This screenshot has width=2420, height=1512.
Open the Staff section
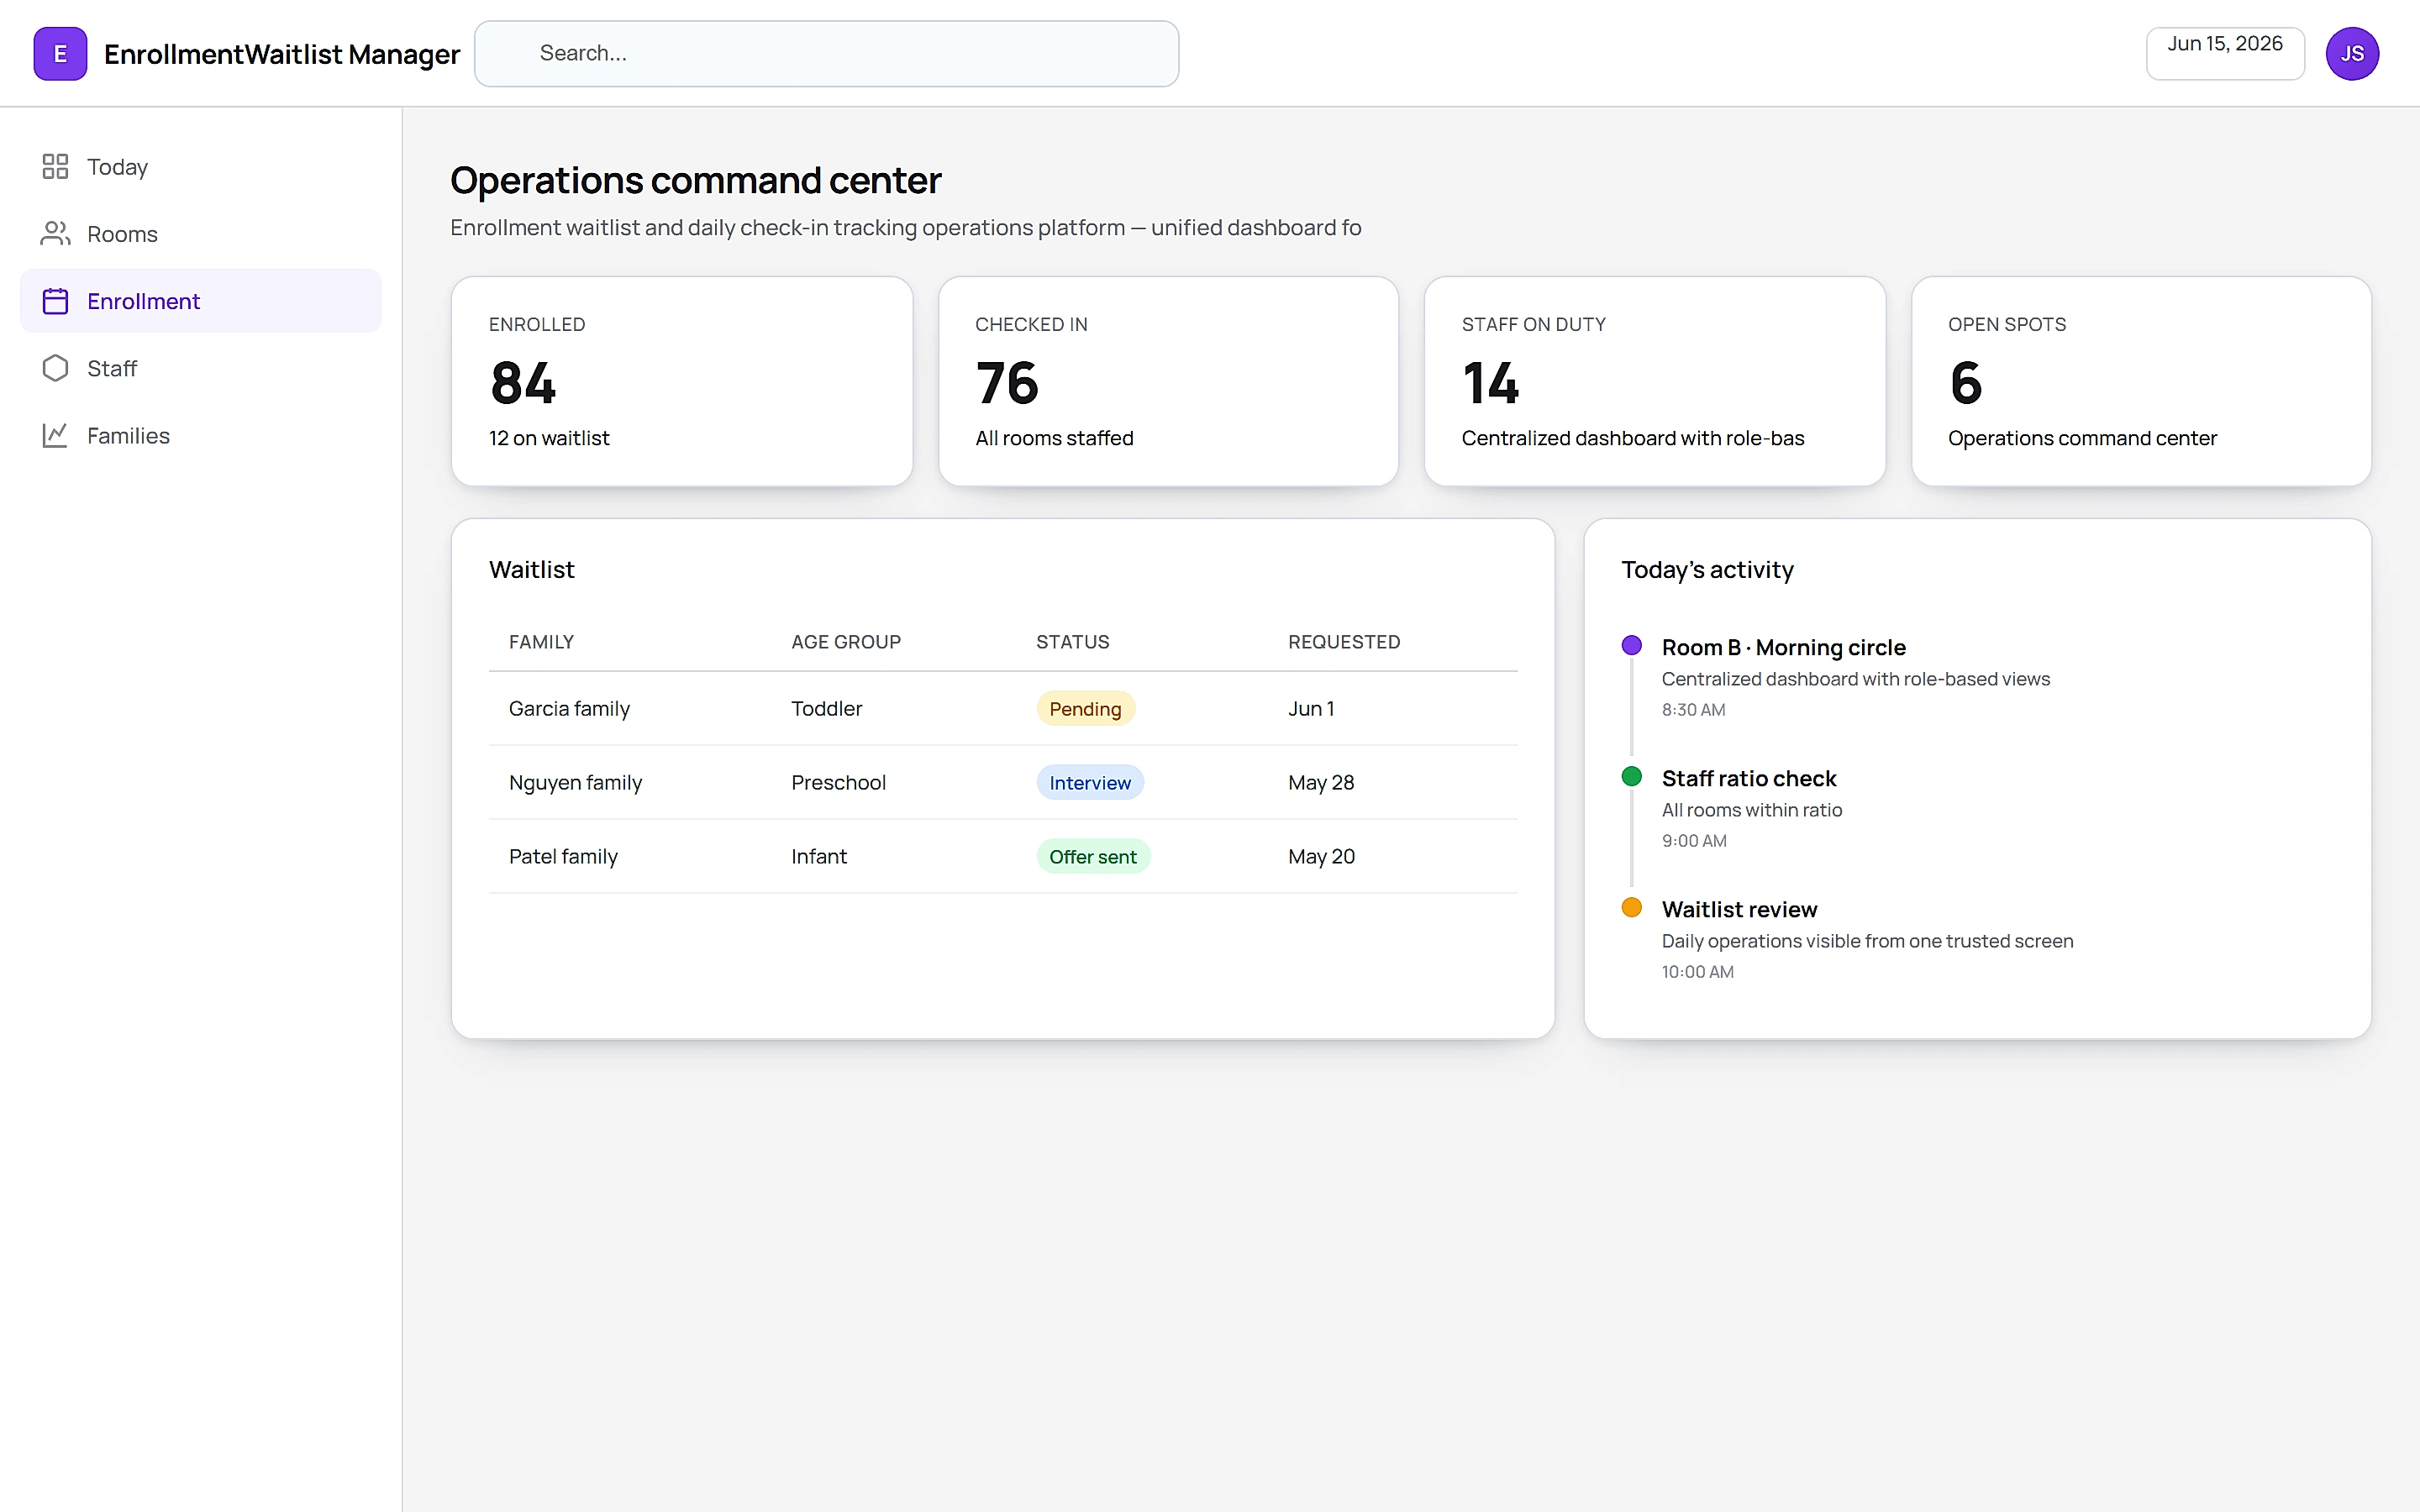[x=201, y=368]
